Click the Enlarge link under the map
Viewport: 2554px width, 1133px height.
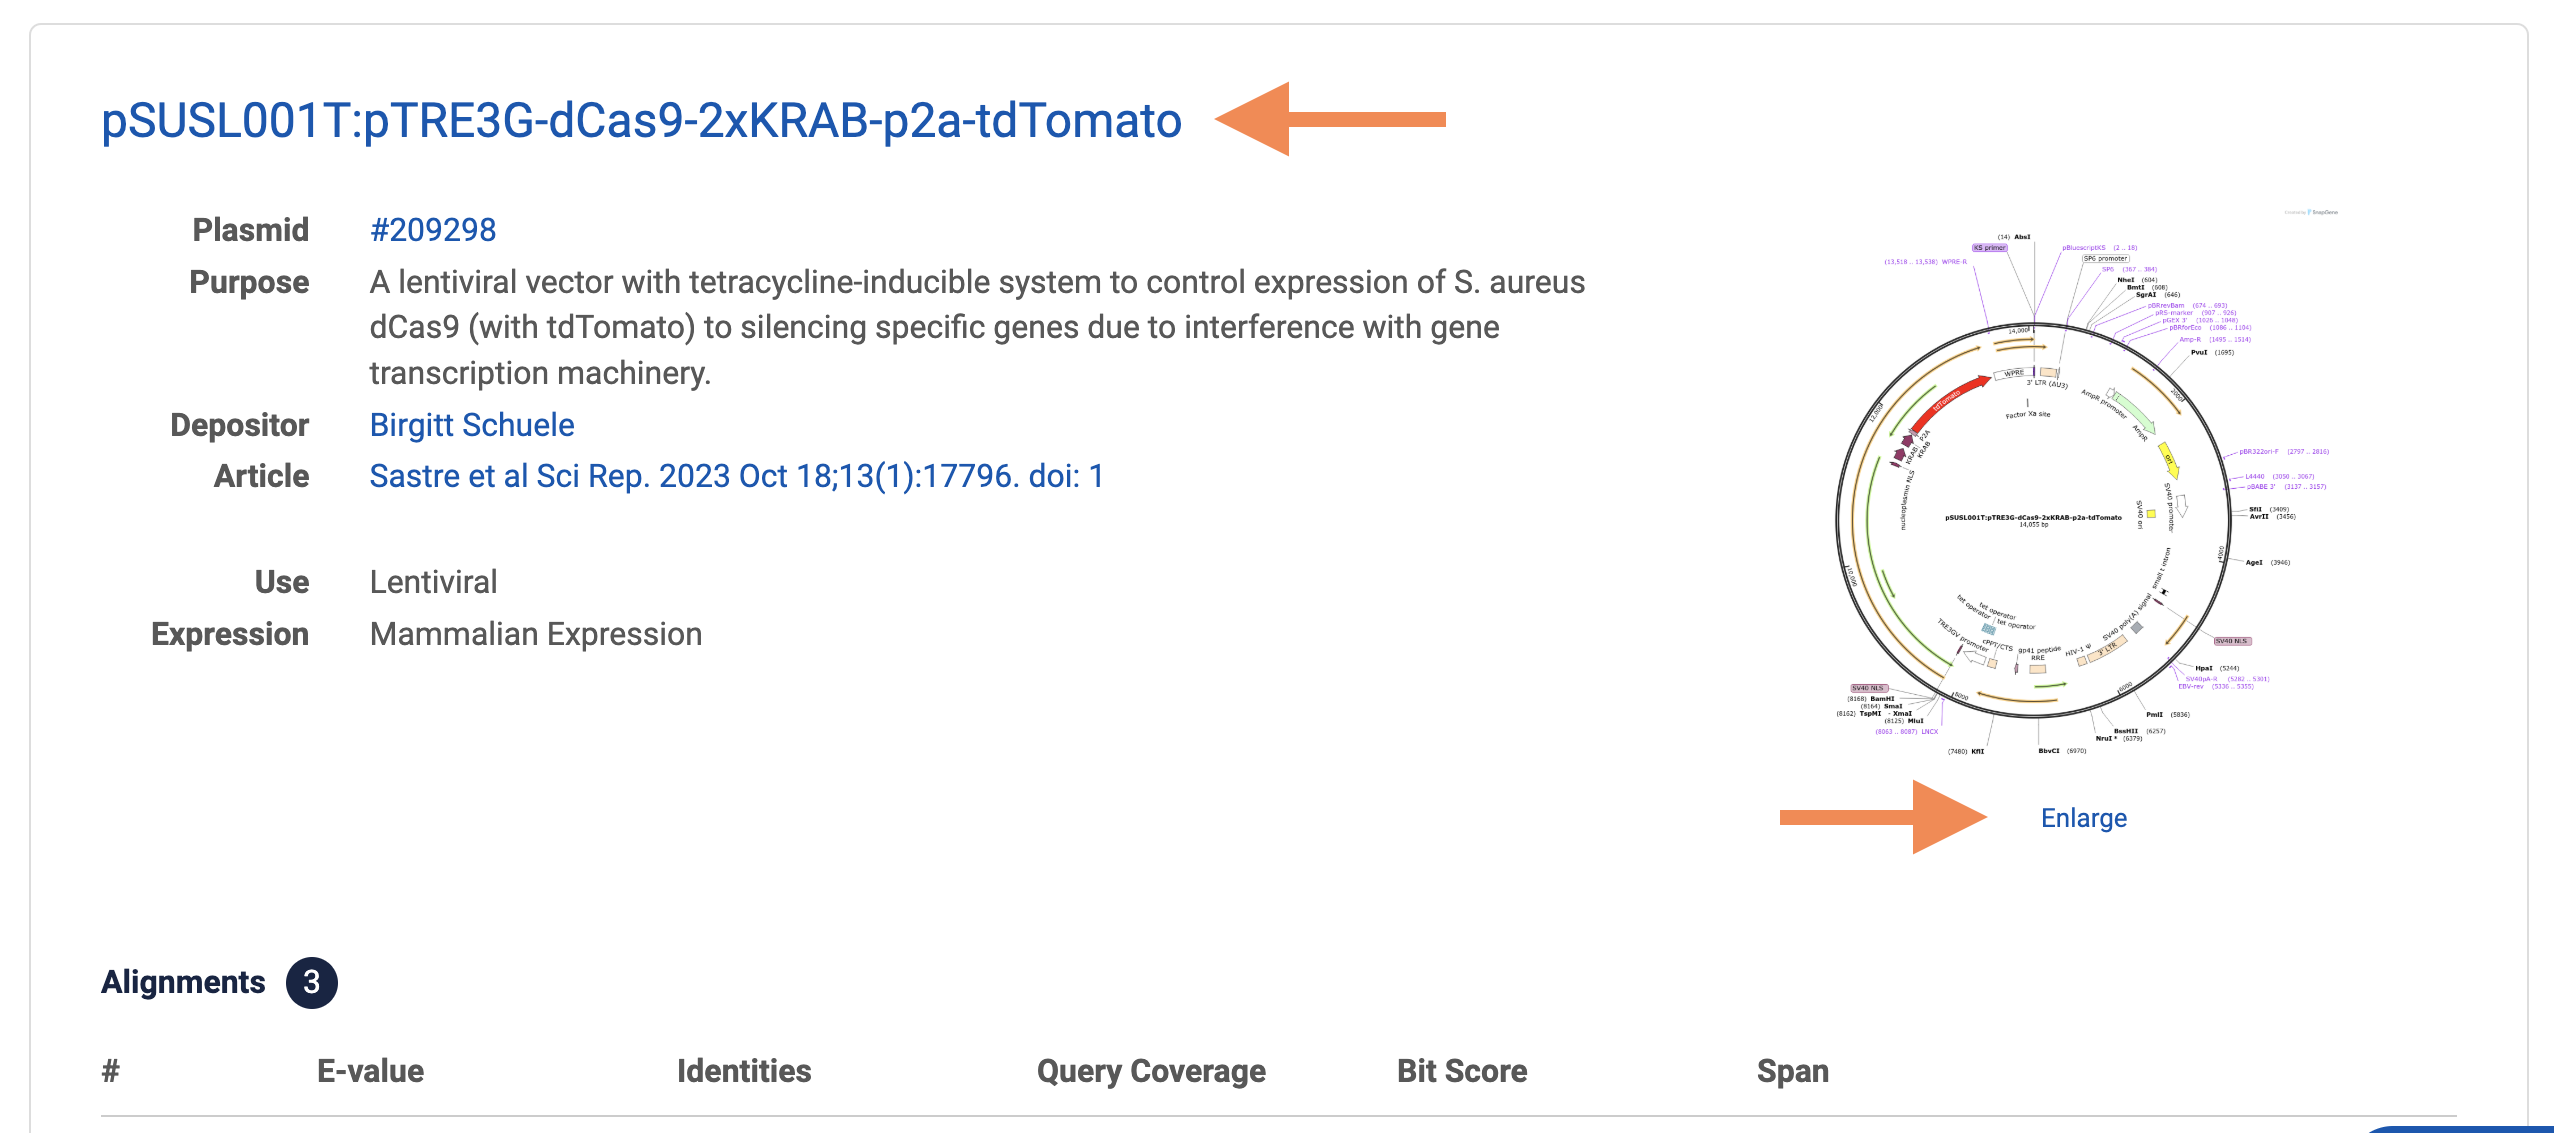click(2084, 818)
